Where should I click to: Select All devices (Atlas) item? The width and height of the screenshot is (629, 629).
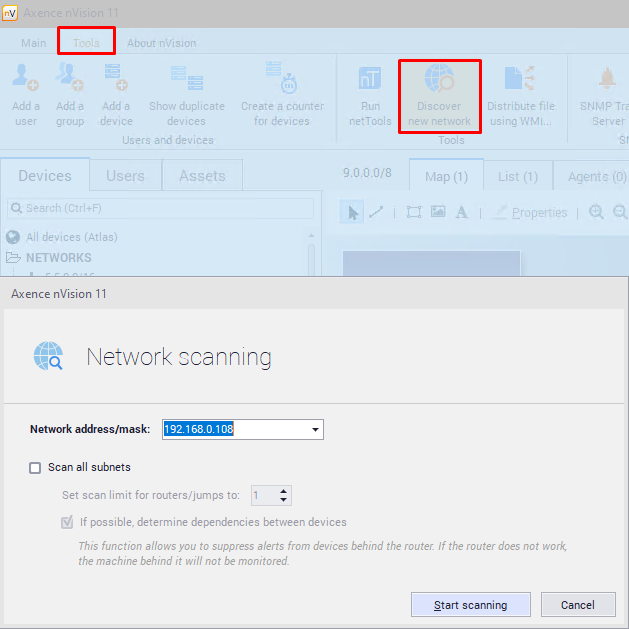point(70,237)
